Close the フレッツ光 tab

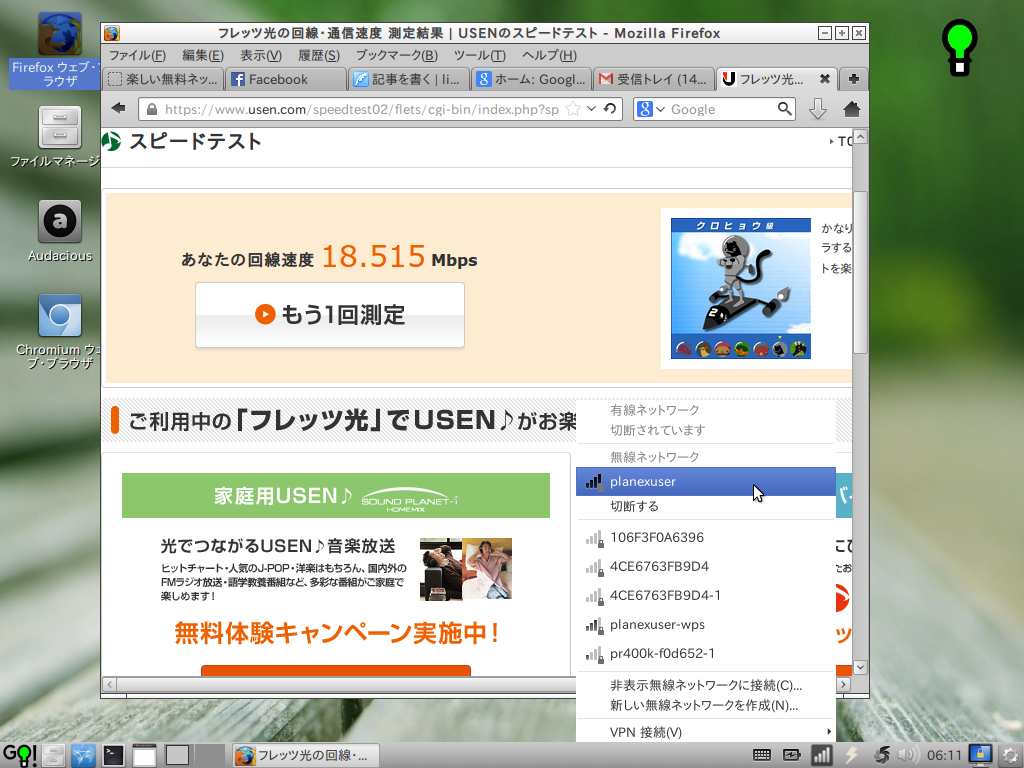pos(825,79)
